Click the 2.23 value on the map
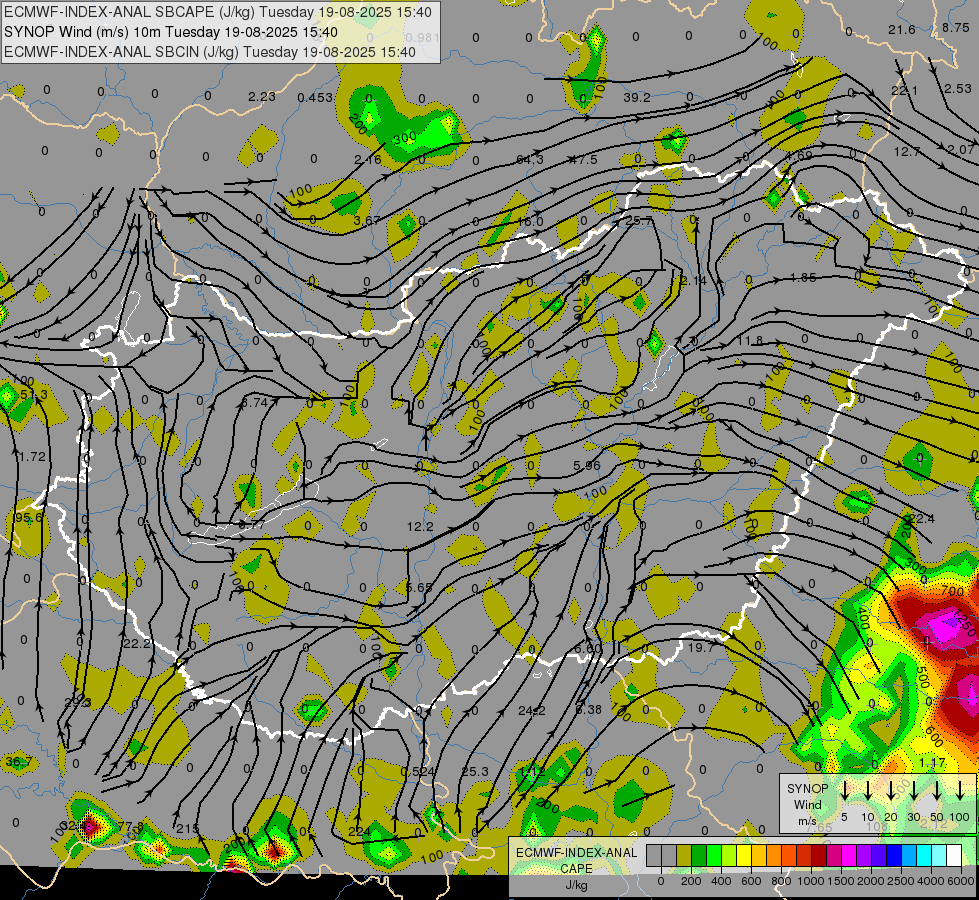This screenshot has width=979, height=900. click(262, 96)
